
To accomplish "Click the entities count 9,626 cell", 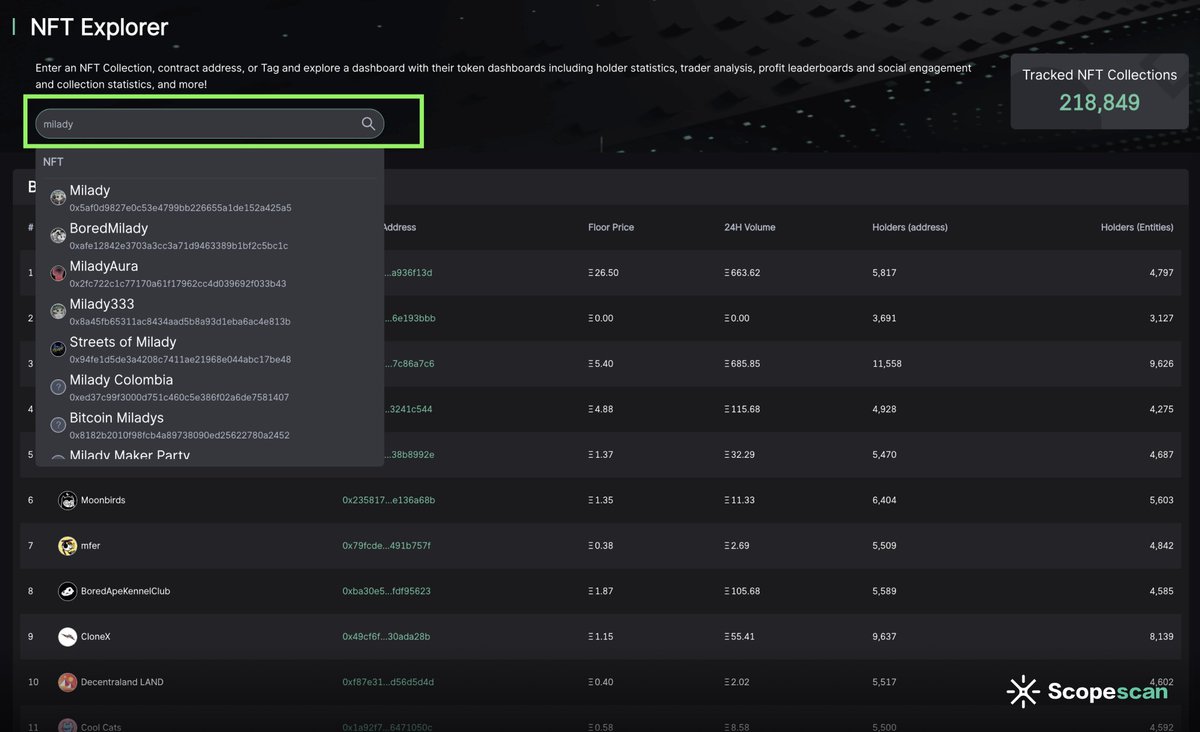I will click(x=1160, y=364).
